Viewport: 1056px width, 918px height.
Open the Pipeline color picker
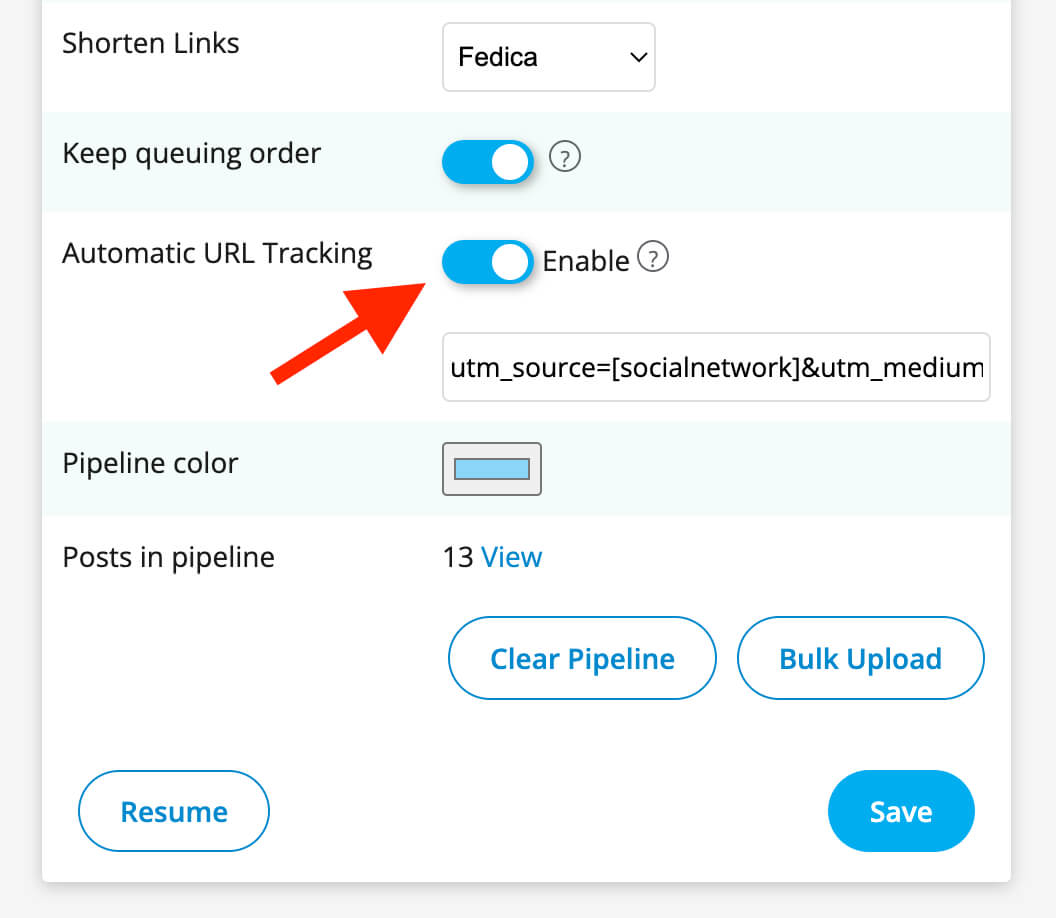[x=491, y=468]
